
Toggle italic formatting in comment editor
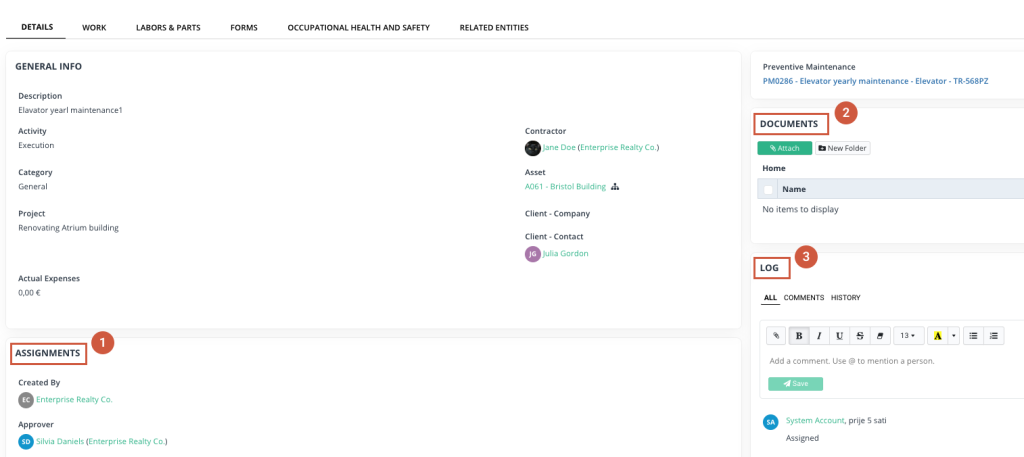coord(819,336)
